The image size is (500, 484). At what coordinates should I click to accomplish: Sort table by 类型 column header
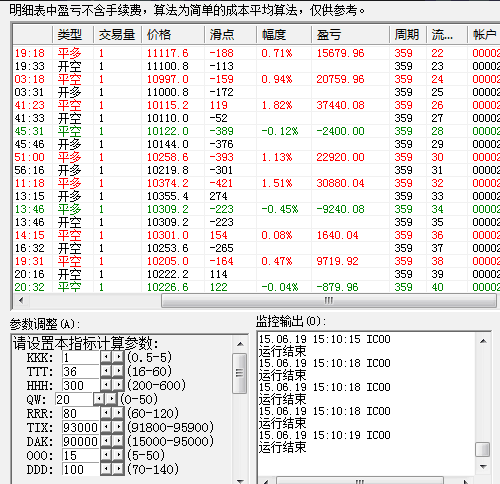click(x=73, y=34)
